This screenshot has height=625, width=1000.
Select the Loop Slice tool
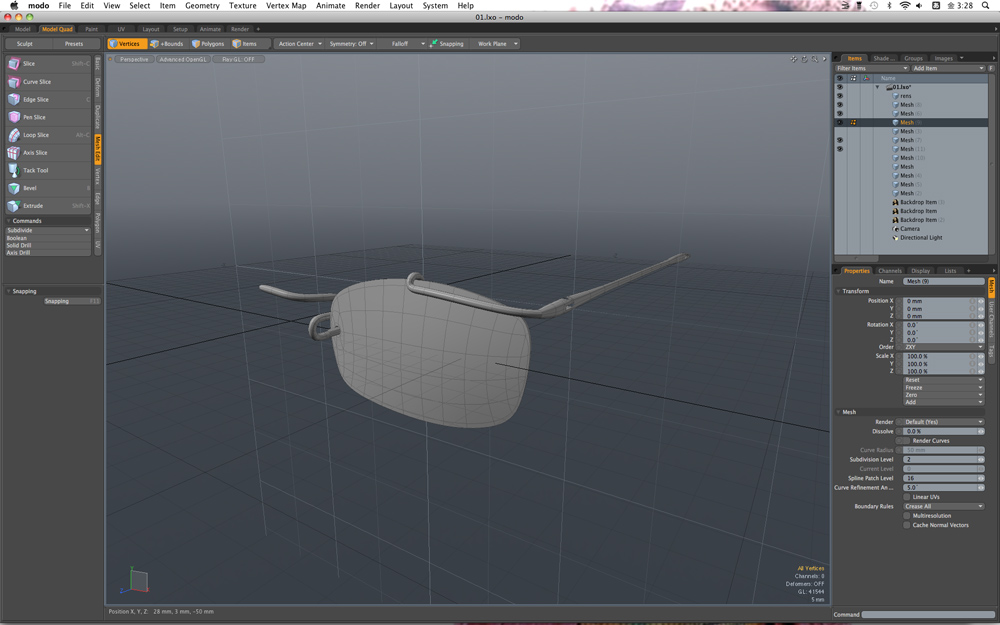pos(48,135)
